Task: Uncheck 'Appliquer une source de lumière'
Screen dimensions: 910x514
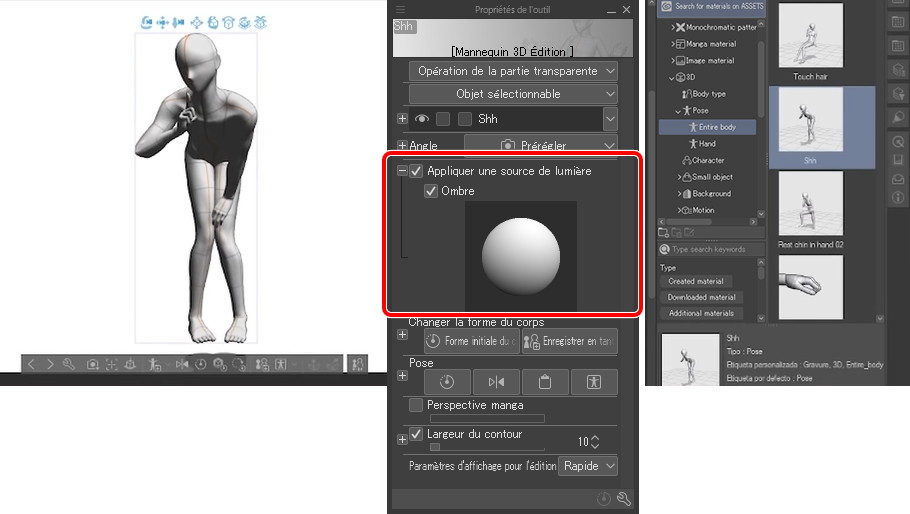Action: [417, 171]
